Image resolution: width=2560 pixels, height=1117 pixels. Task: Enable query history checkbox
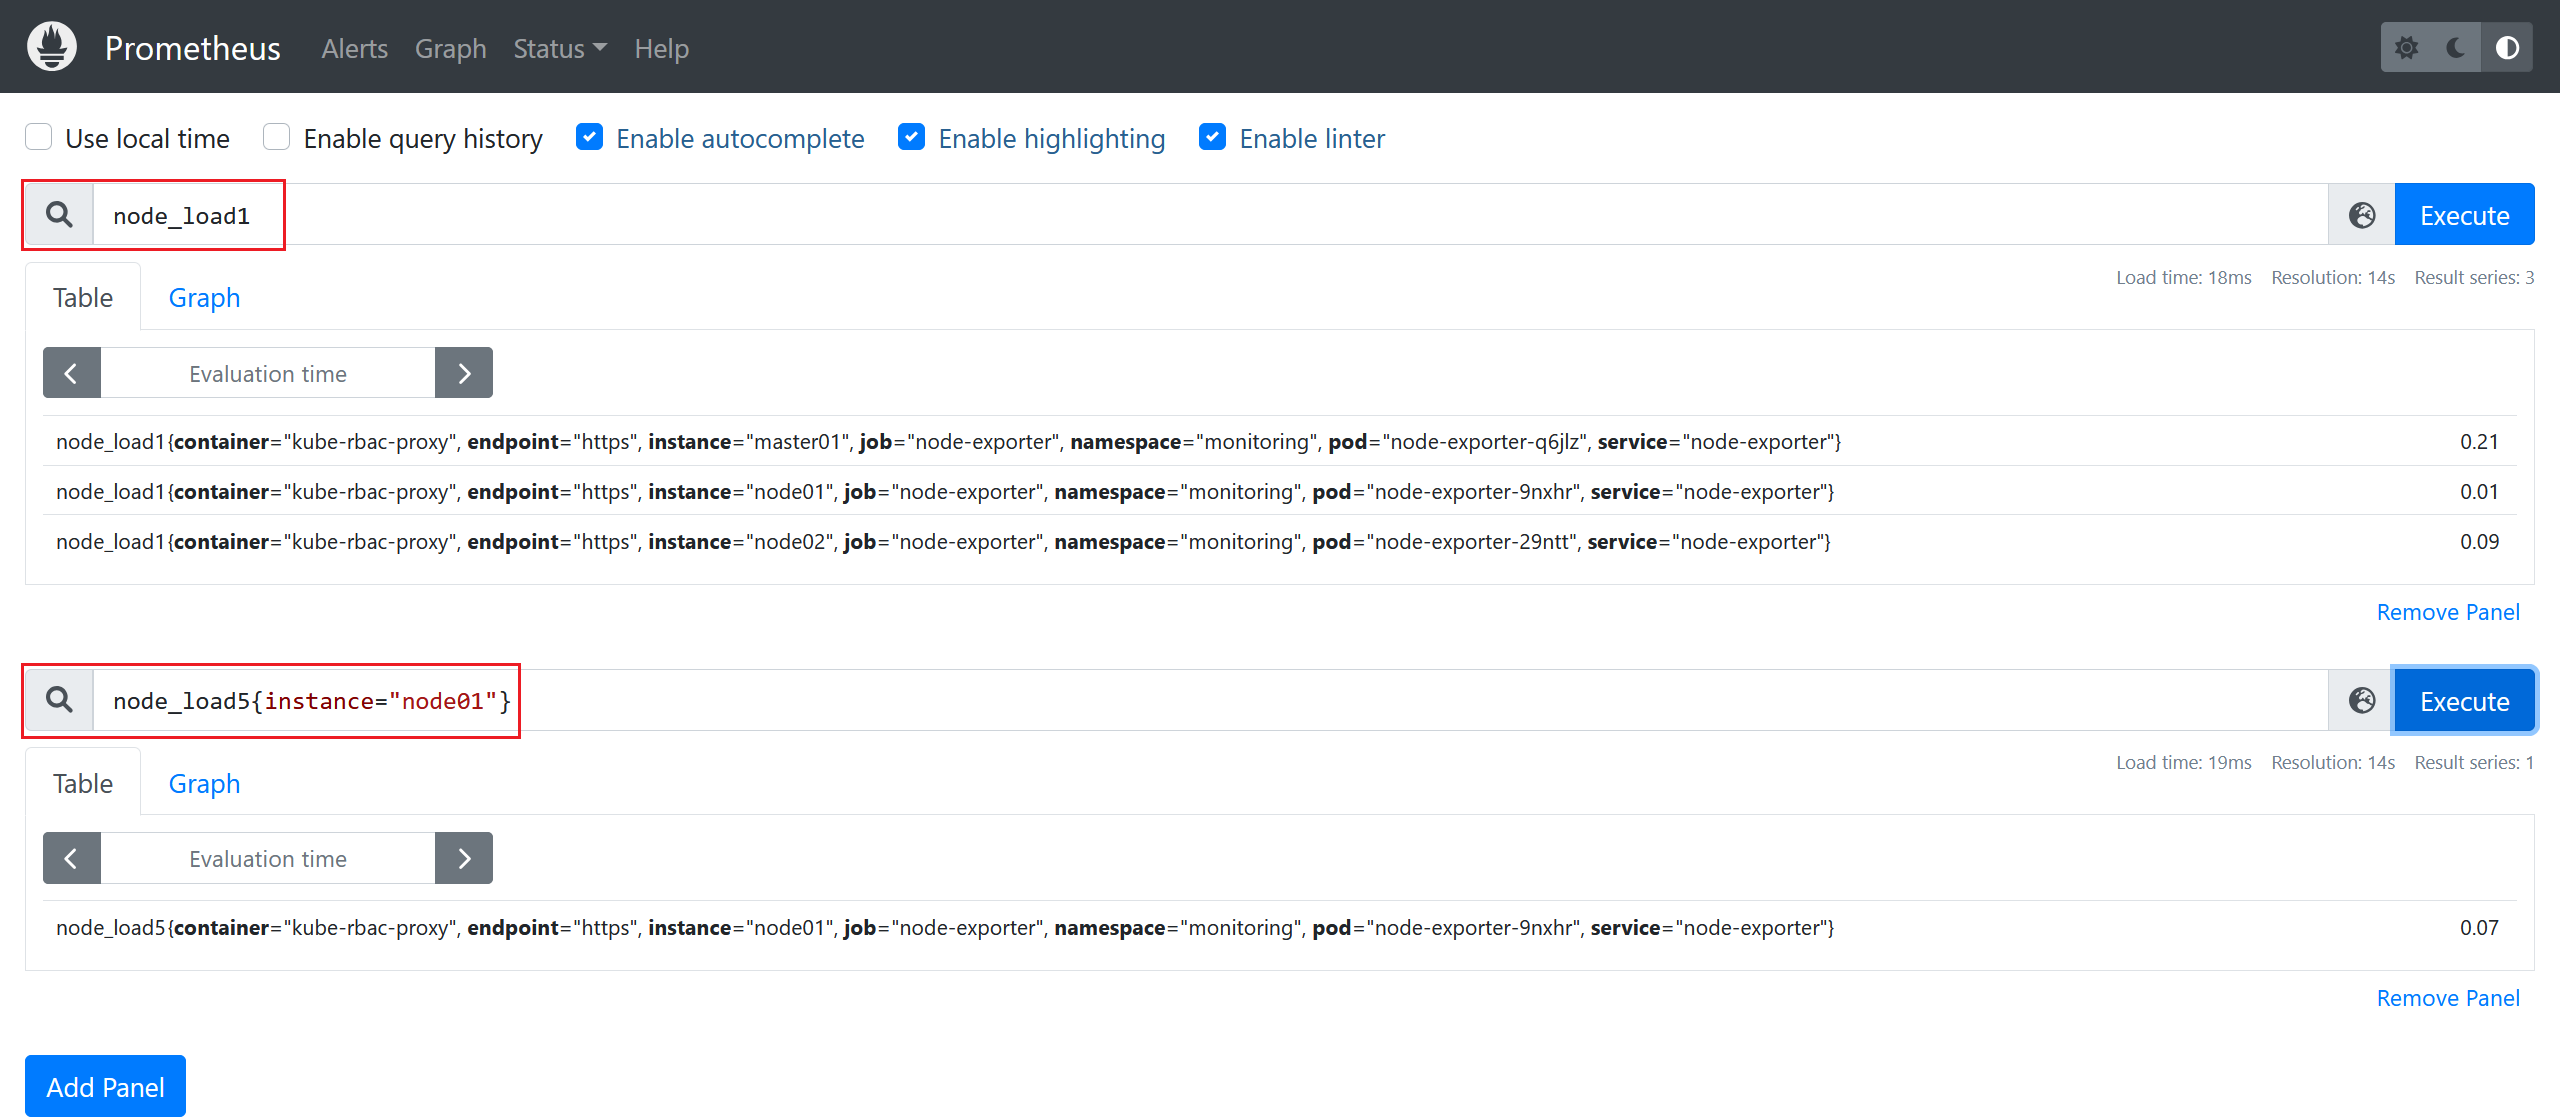pyautogui.click(x=277, y=137)
